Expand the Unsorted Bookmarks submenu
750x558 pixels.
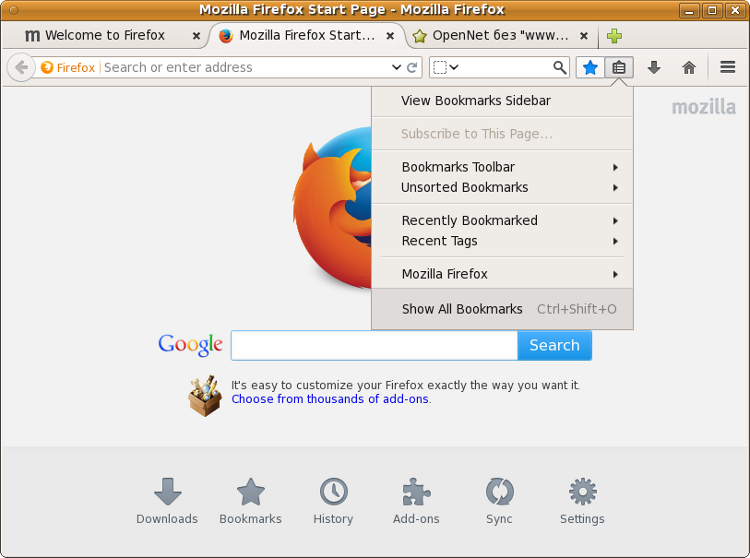502,187
